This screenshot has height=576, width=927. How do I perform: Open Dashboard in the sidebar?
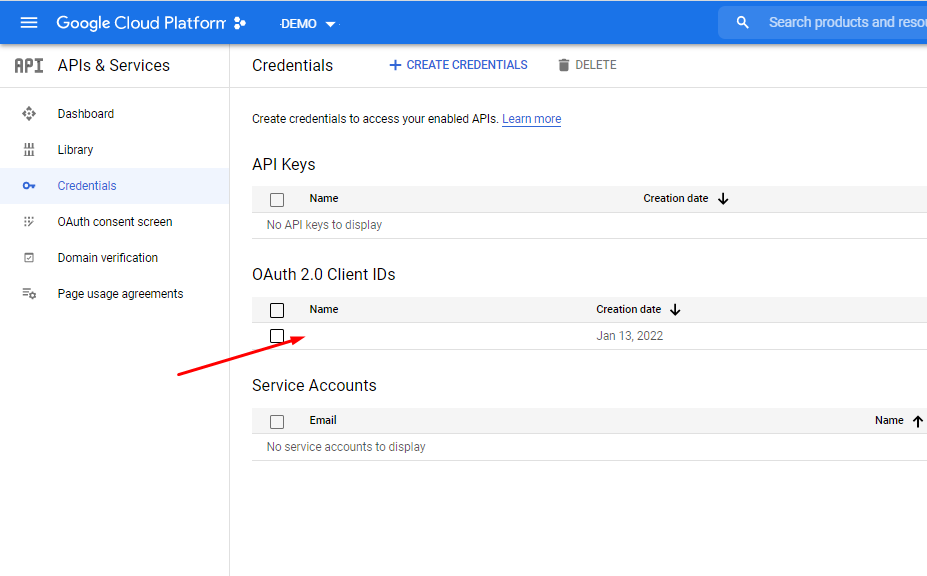[86, 114]
